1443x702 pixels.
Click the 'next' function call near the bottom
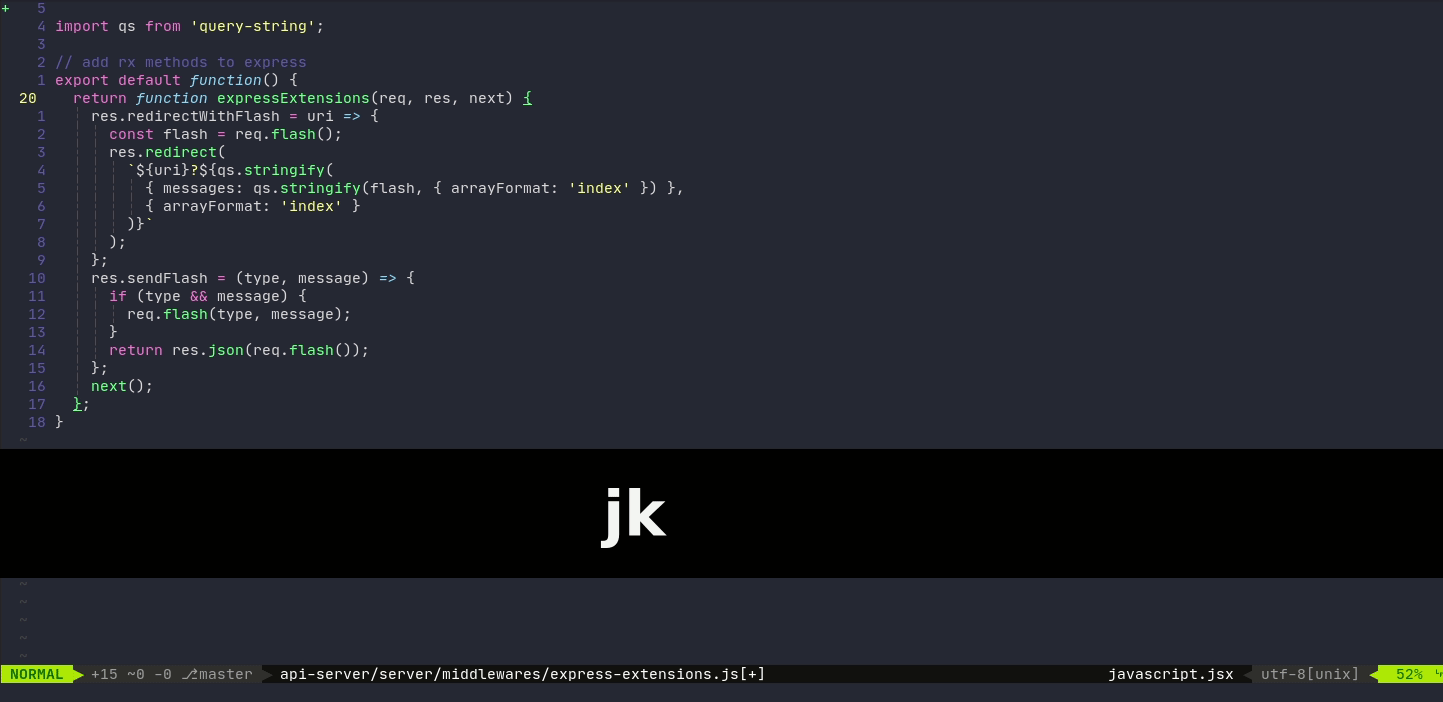109,386
